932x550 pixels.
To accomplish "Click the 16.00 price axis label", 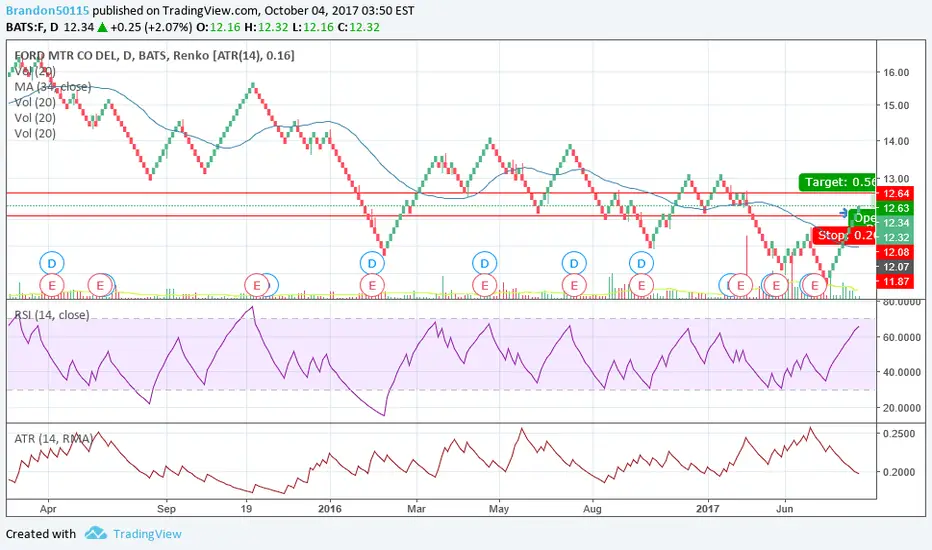I will point(896,73).
